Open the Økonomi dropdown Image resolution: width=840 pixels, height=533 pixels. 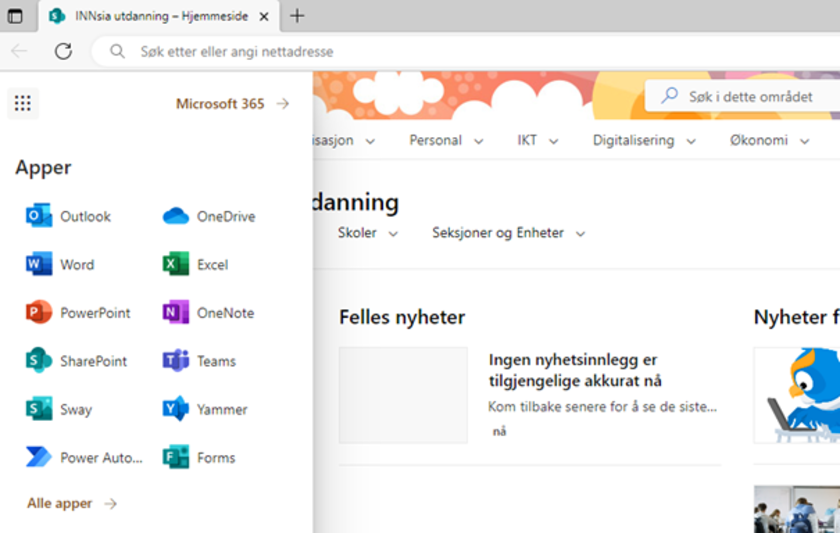(x=769, y=140)
